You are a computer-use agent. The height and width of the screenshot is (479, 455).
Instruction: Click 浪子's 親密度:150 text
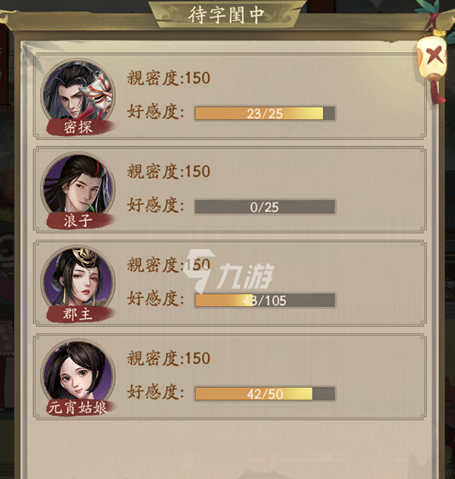click(x=169, y=172)
